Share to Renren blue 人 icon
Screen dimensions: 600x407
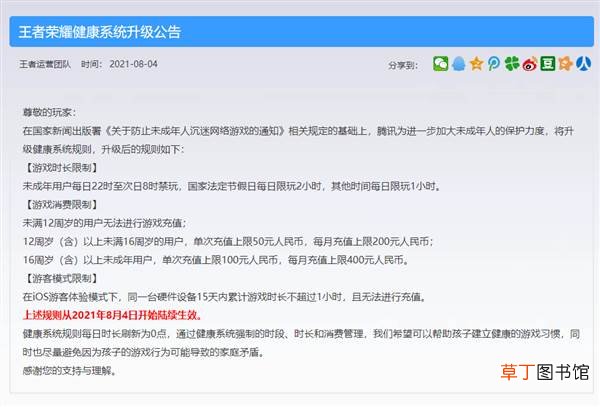point(584,63)
